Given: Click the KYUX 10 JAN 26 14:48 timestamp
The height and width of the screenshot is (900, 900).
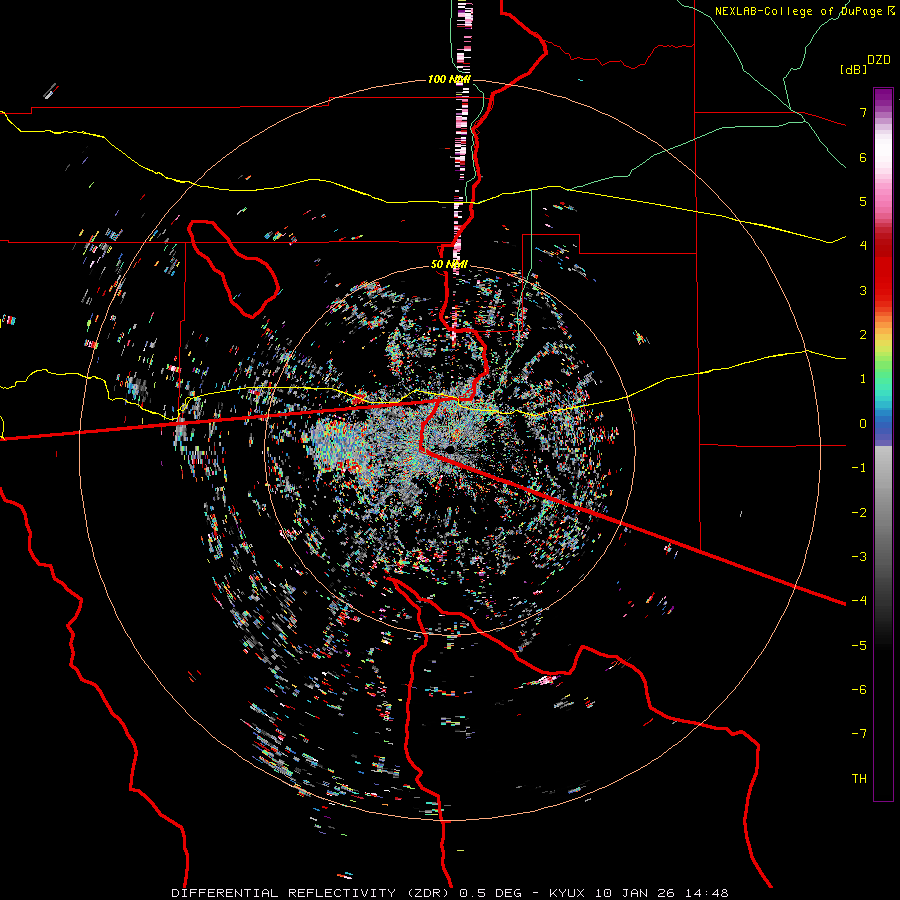Looking at the screenshot, I should 639,893.
